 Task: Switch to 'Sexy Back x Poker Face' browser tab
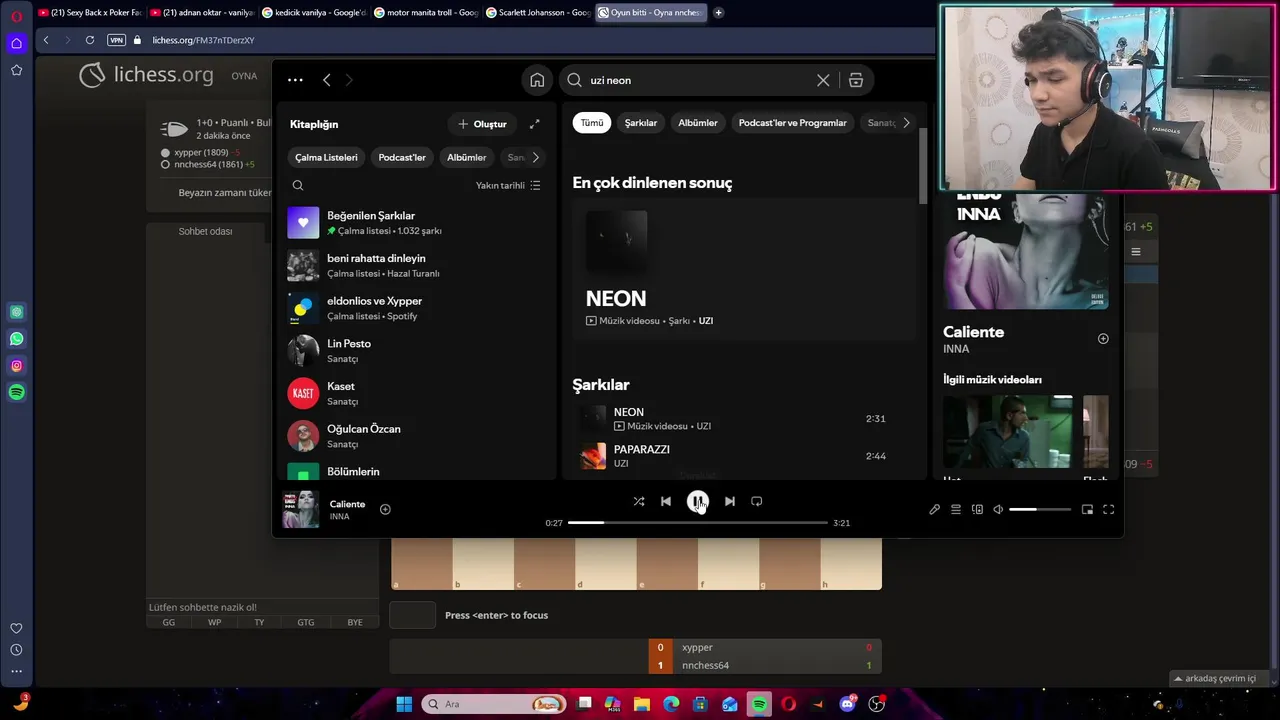[90, 13]
